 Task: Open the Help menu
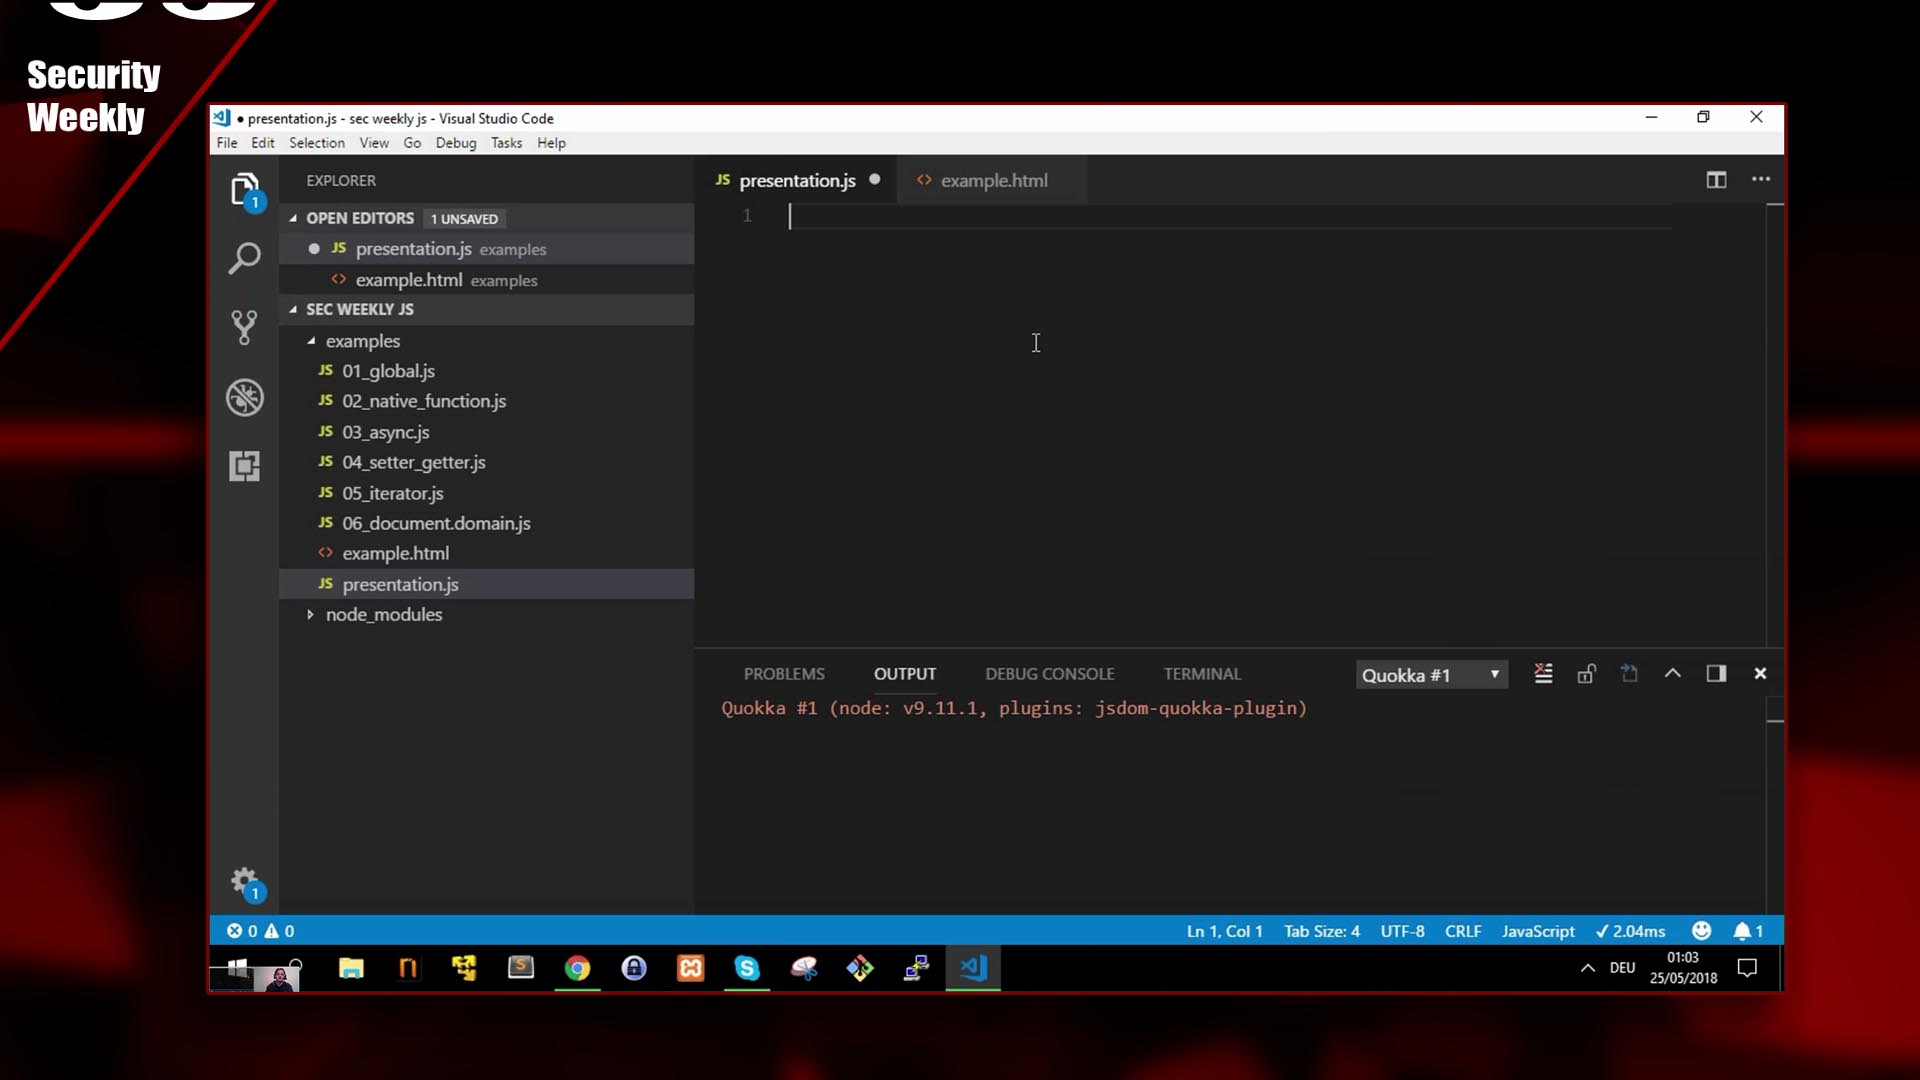[551, 143]
